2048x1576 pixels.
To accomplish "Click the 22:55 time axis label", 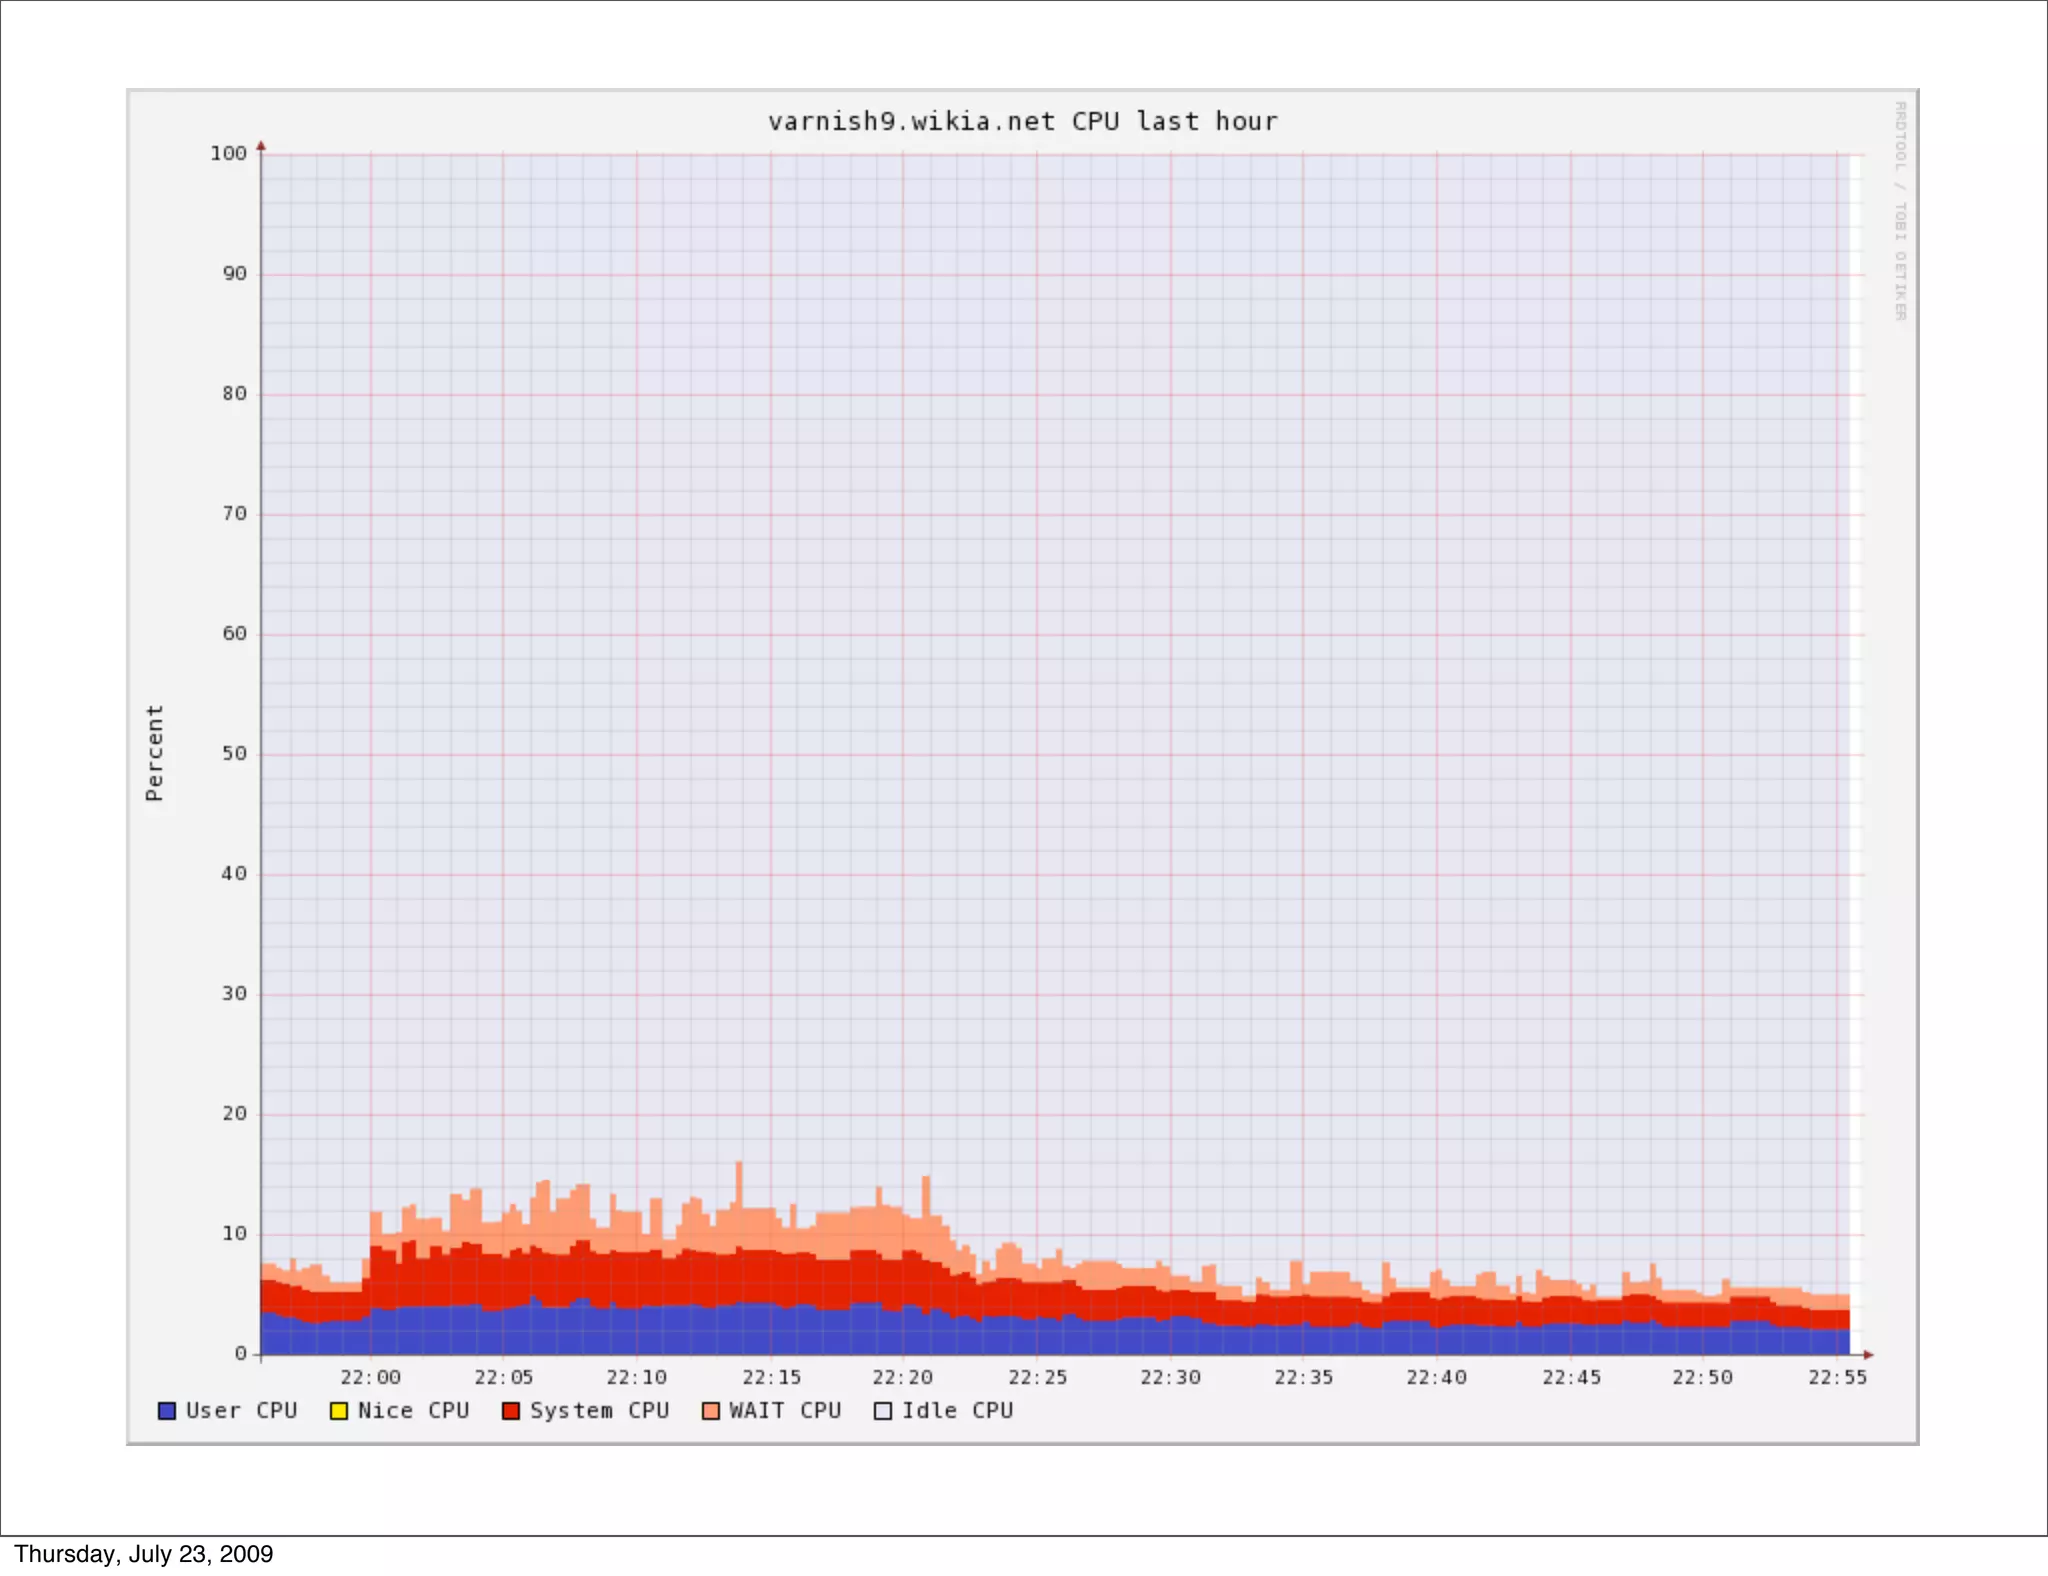I will [x=1837, y=1378].
